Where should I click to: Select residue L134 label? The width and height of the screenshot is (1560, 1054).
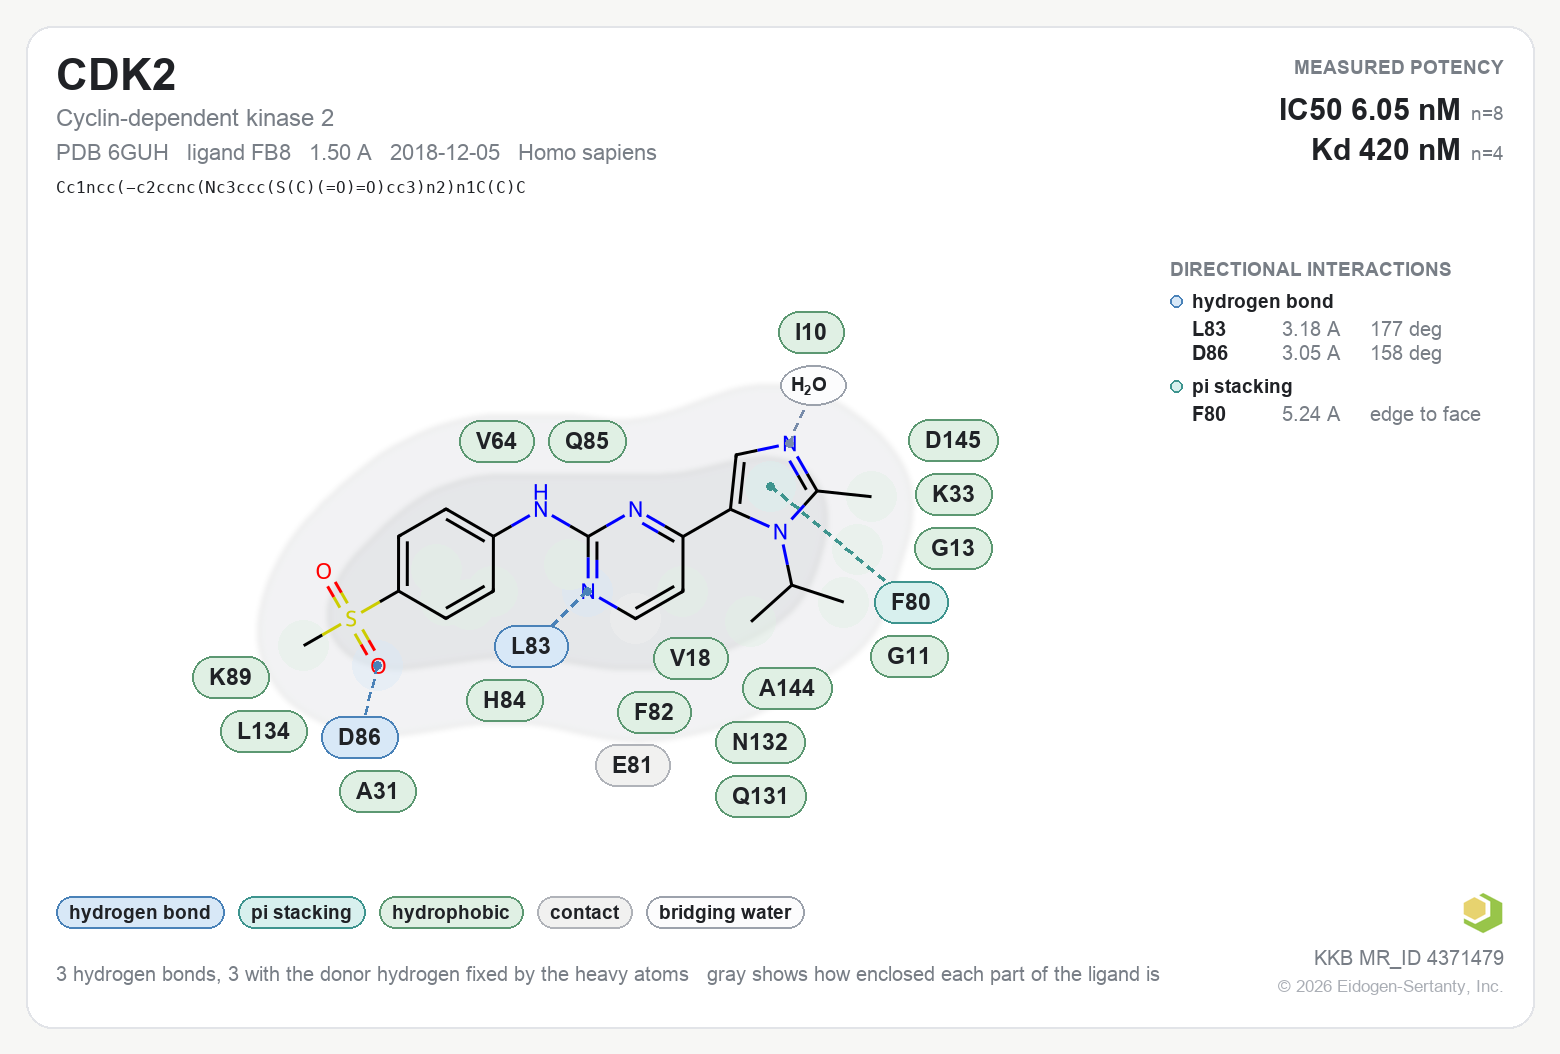click(264, 731)
